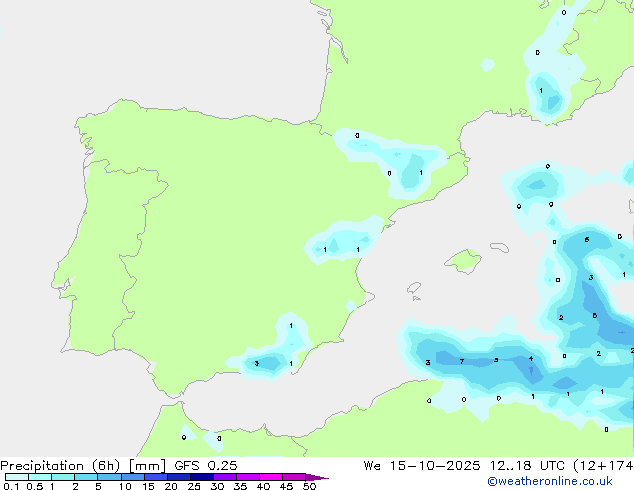Image resolution: width=634 pixels, height=490 pixels.
Task: Click the "7" precipitation value on the map
Action: [462, 361]
